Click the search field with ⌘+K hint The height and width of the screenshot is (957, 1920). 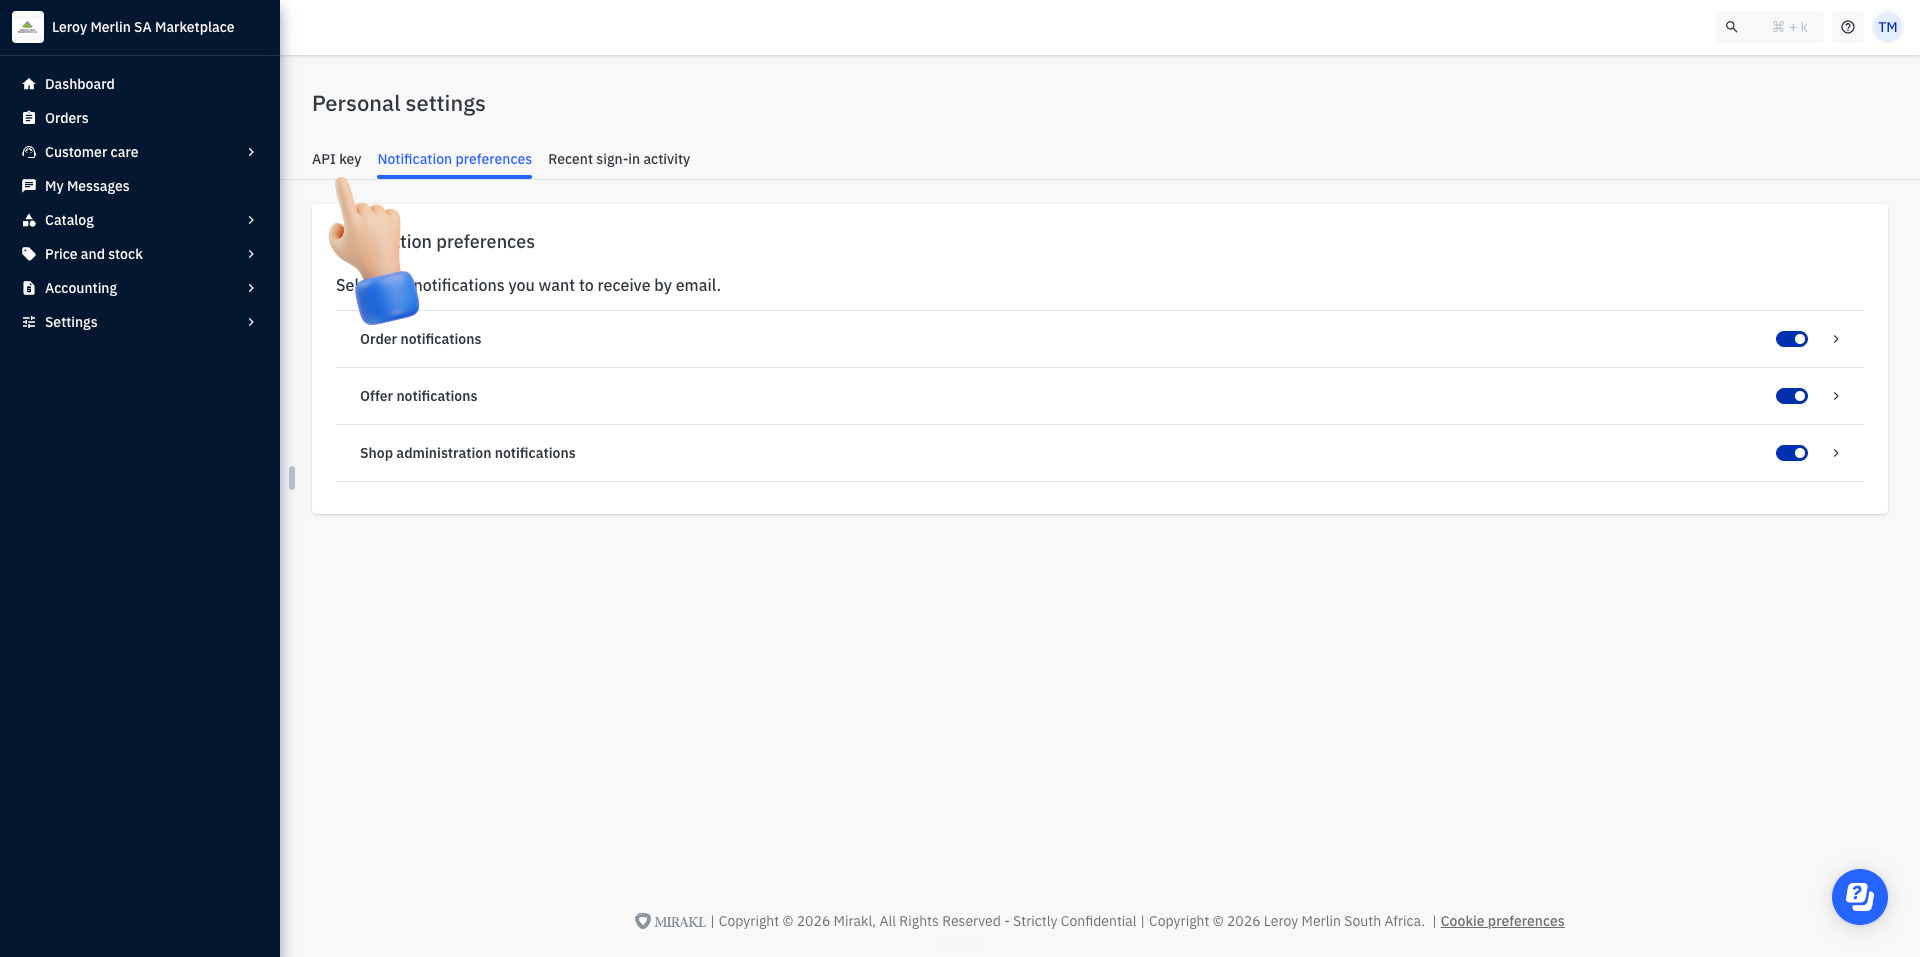[1770, 27]
